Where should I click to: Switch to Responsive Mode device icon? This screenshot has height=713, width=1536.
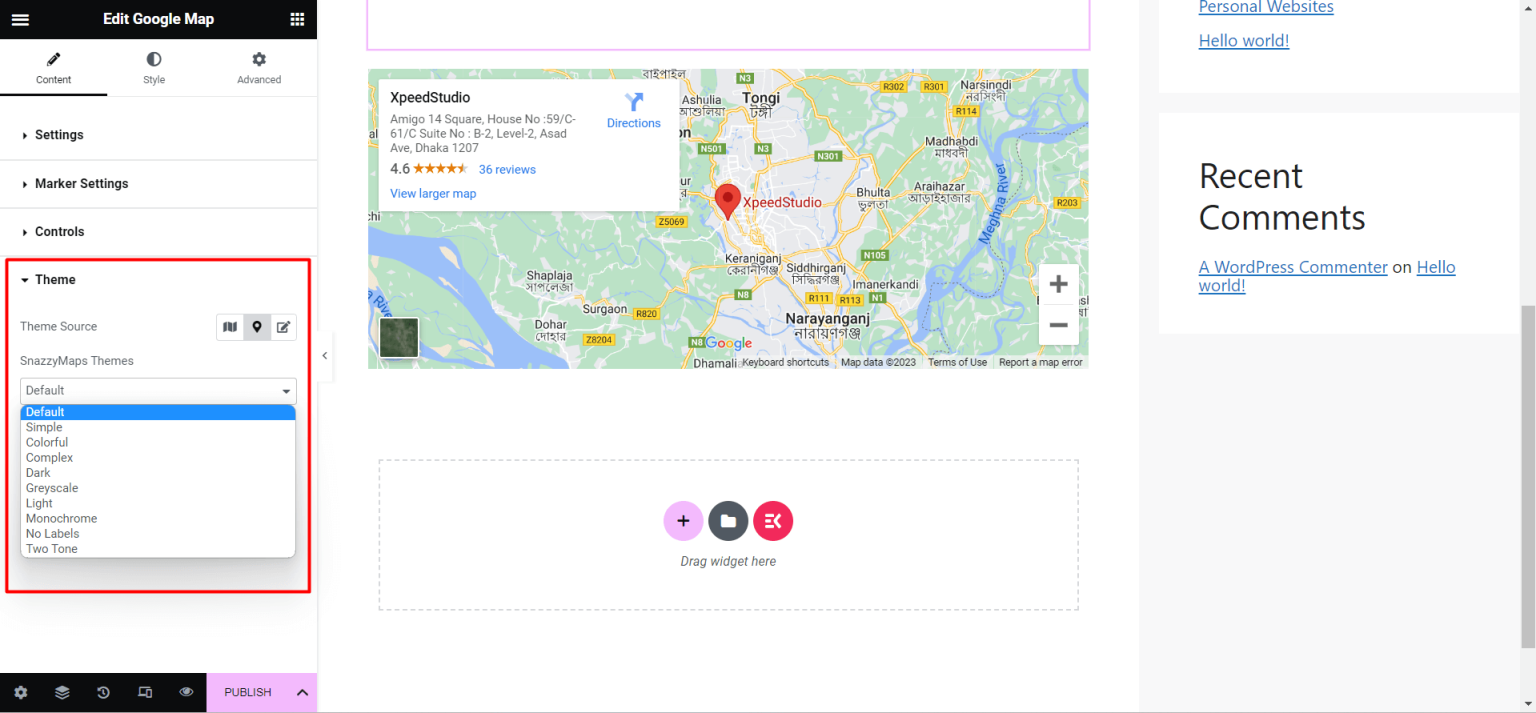click(145, 692)
